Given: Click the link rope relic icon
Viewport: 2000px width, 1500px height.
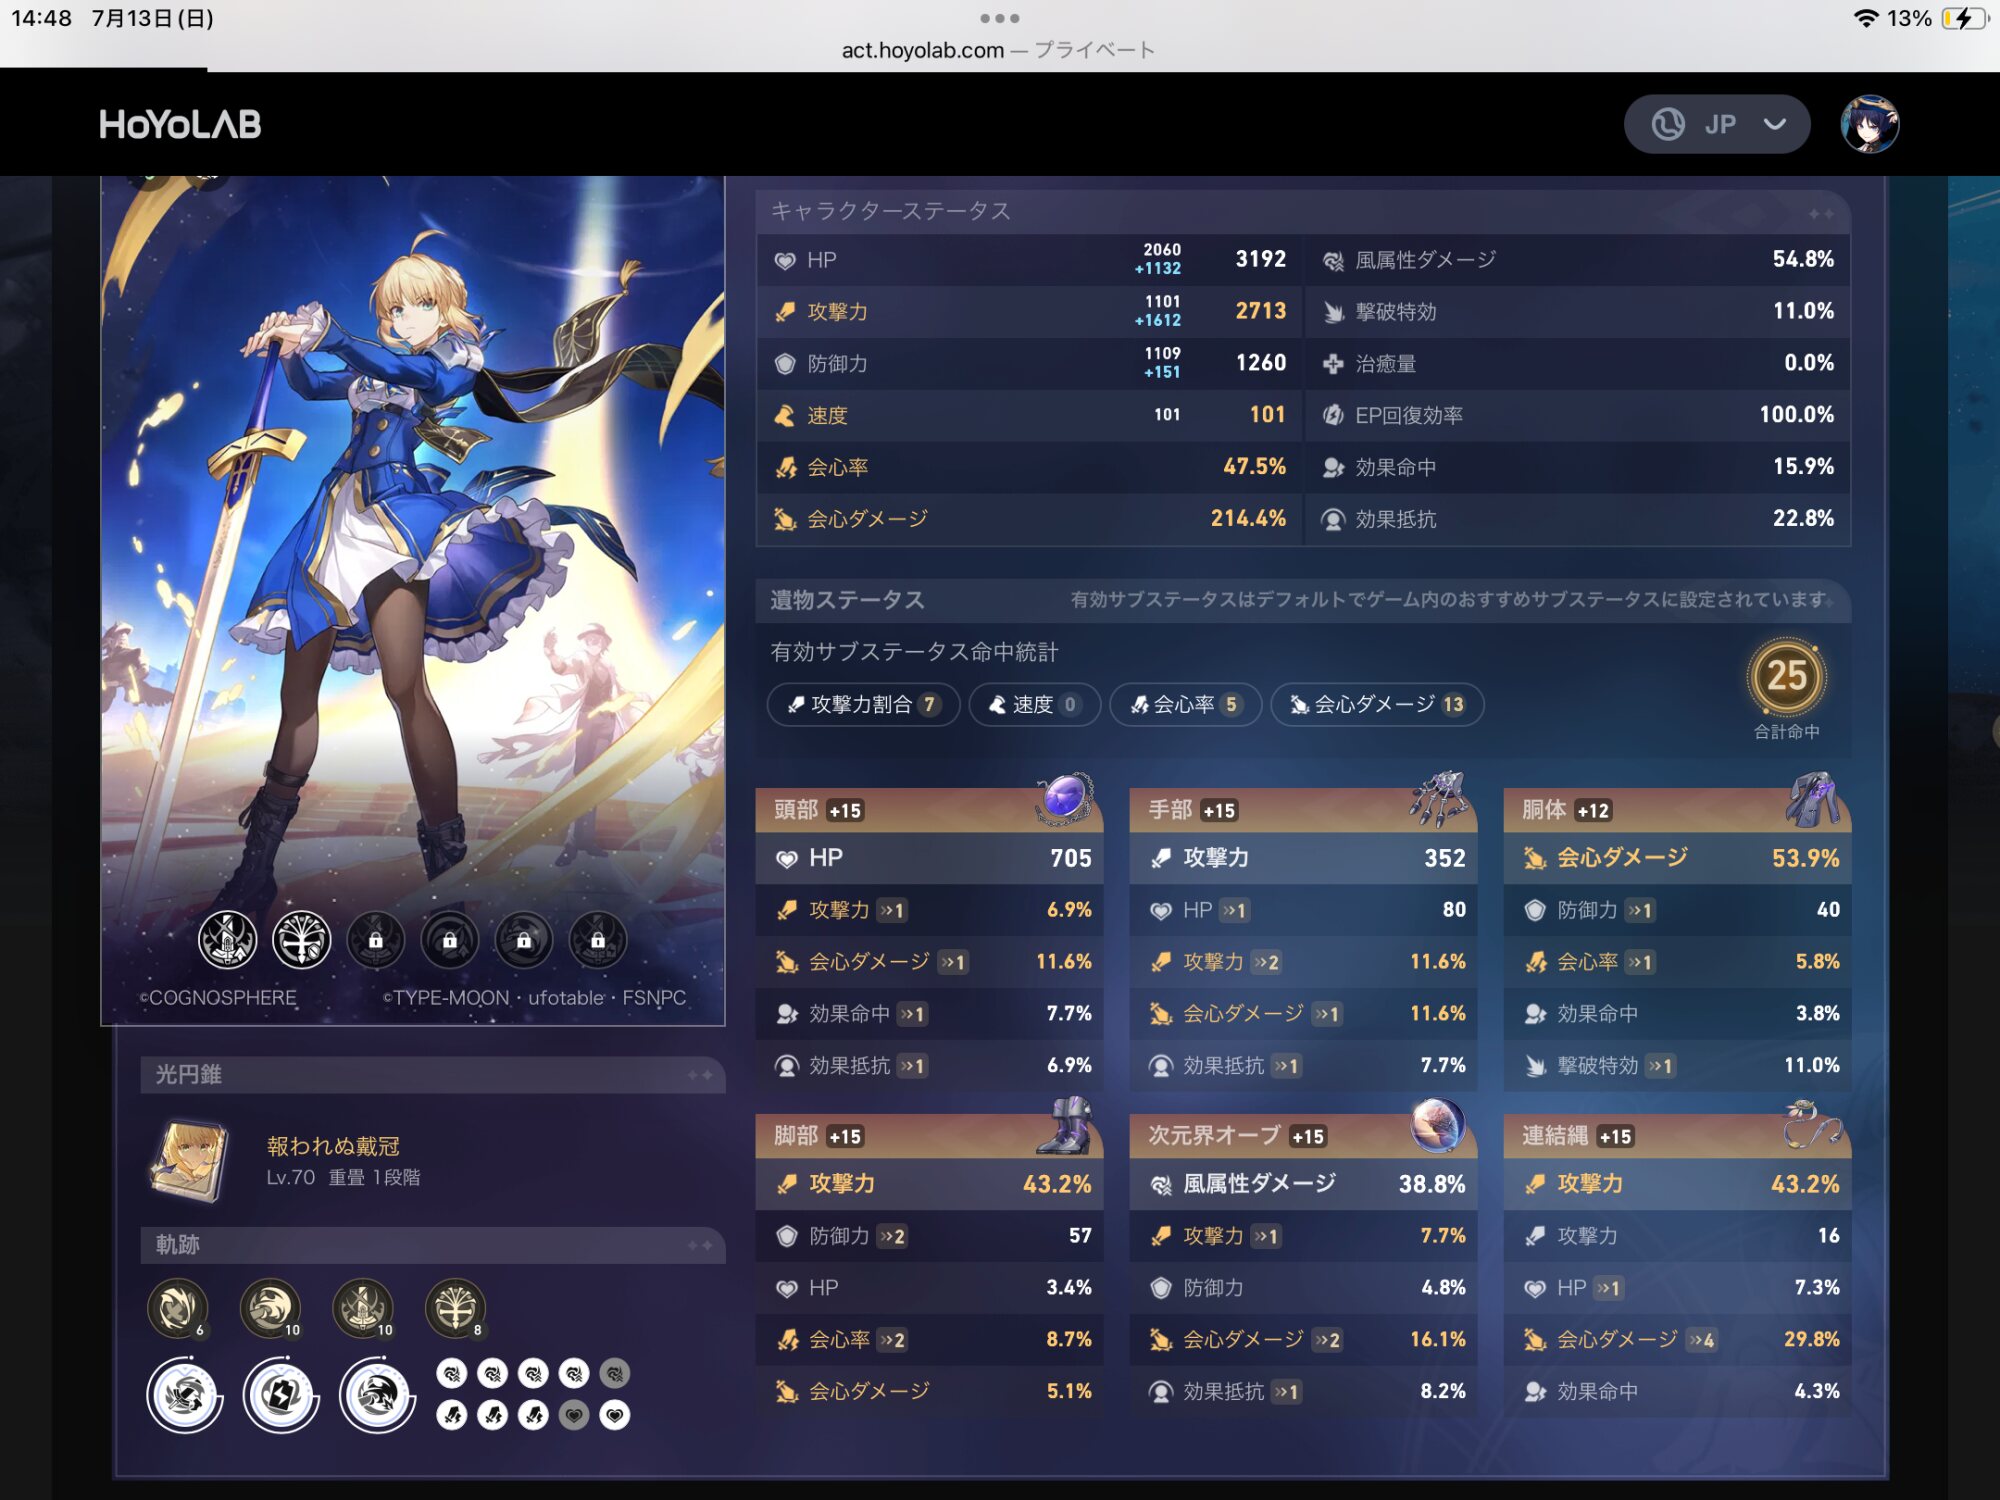Looking at the screenshot, I should (1813, 1125).
